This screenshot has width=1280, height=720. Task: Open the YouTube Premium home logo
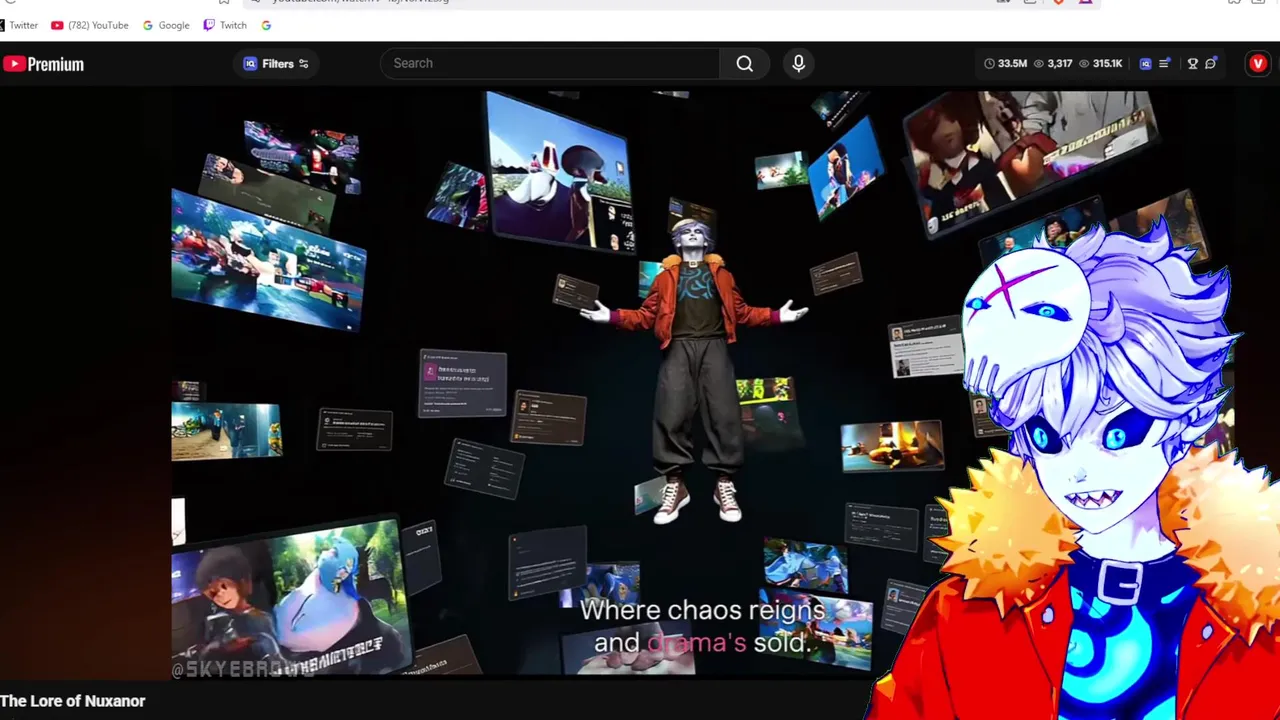click(x=43, y=64)
